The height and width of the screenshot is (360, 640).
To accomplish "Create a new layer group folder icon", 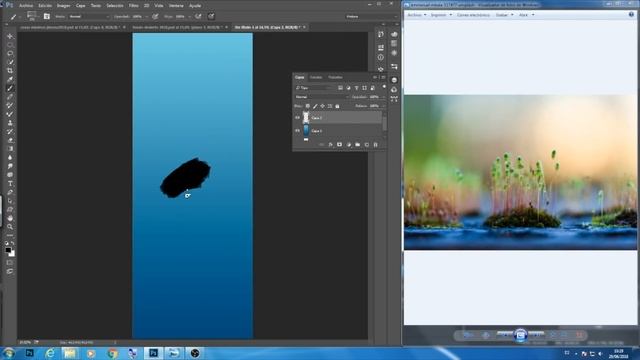I will pyautogui.click(x=358, y=144).
